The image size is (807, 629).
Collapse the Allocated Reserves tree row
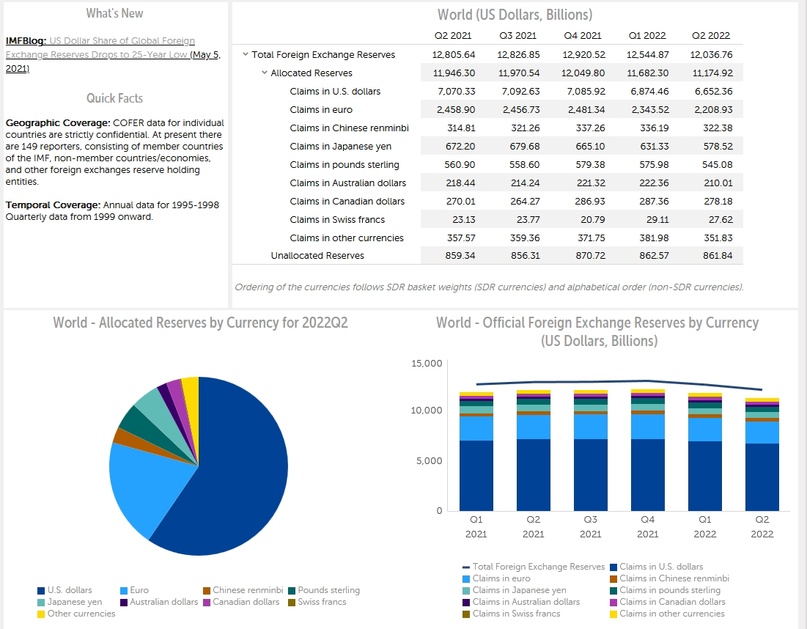264,73
